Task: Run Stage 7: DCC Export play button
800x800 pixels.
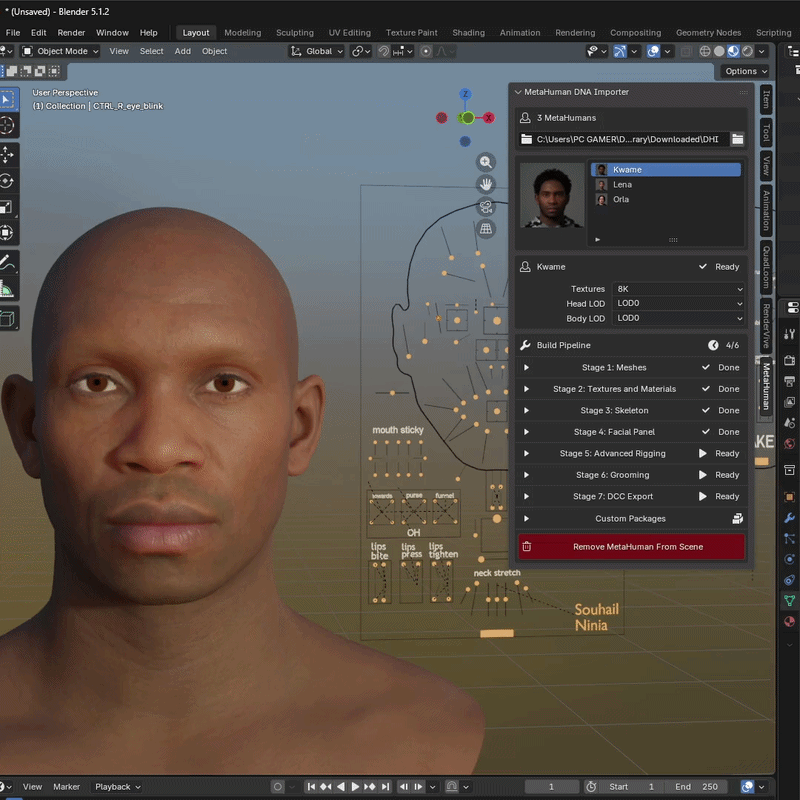Action: 703,496
